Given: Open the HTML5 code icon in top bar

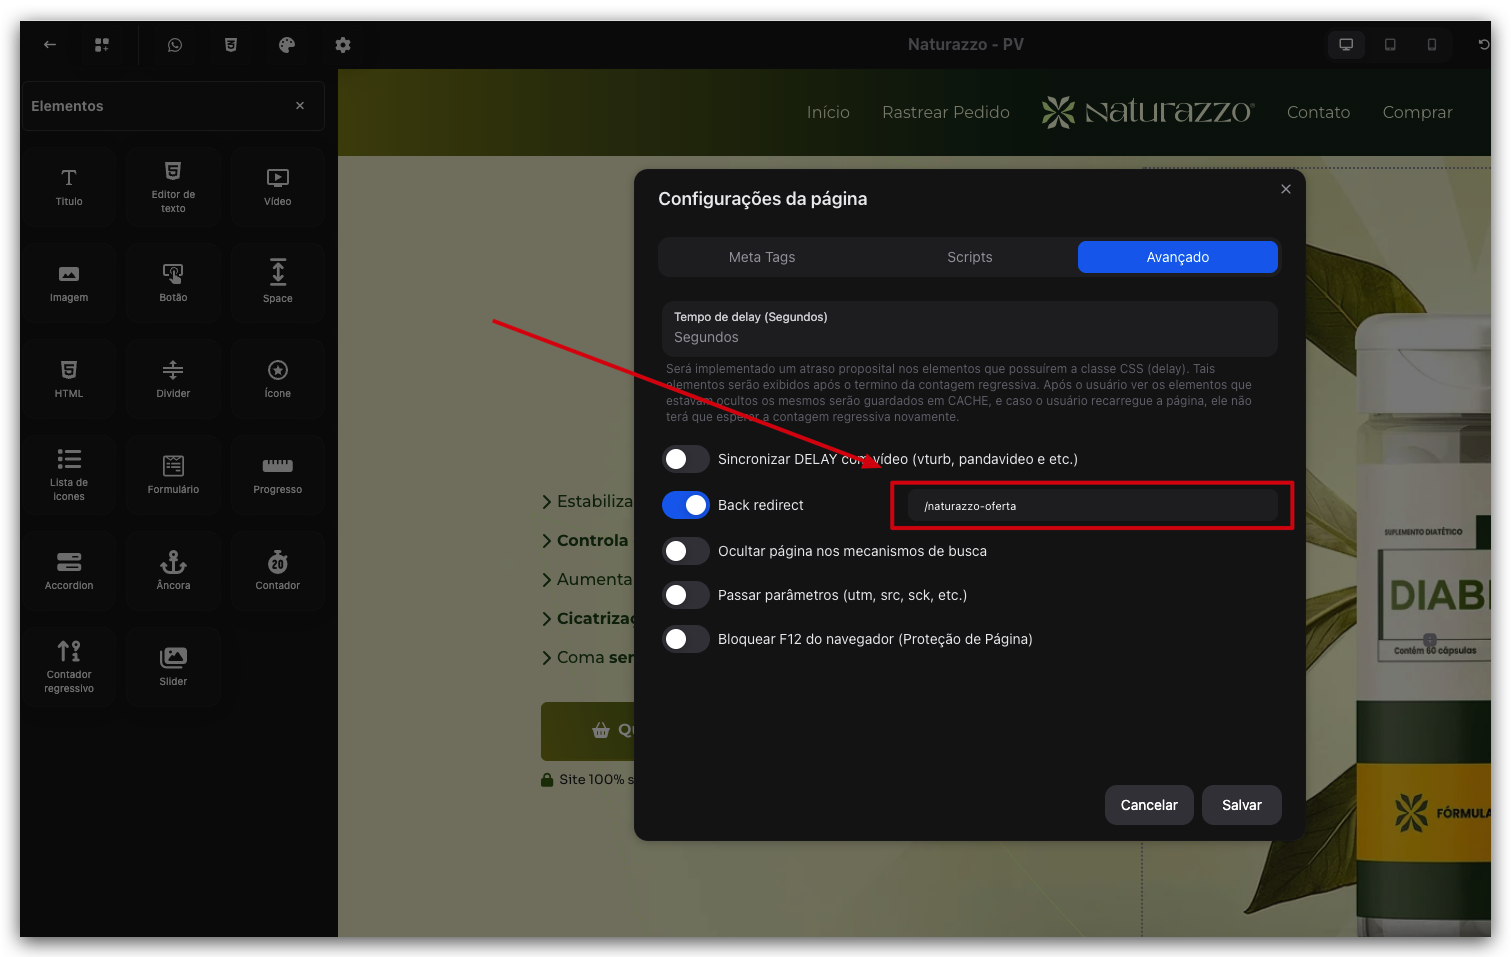Looking at the screenshot, I should 231,45.
